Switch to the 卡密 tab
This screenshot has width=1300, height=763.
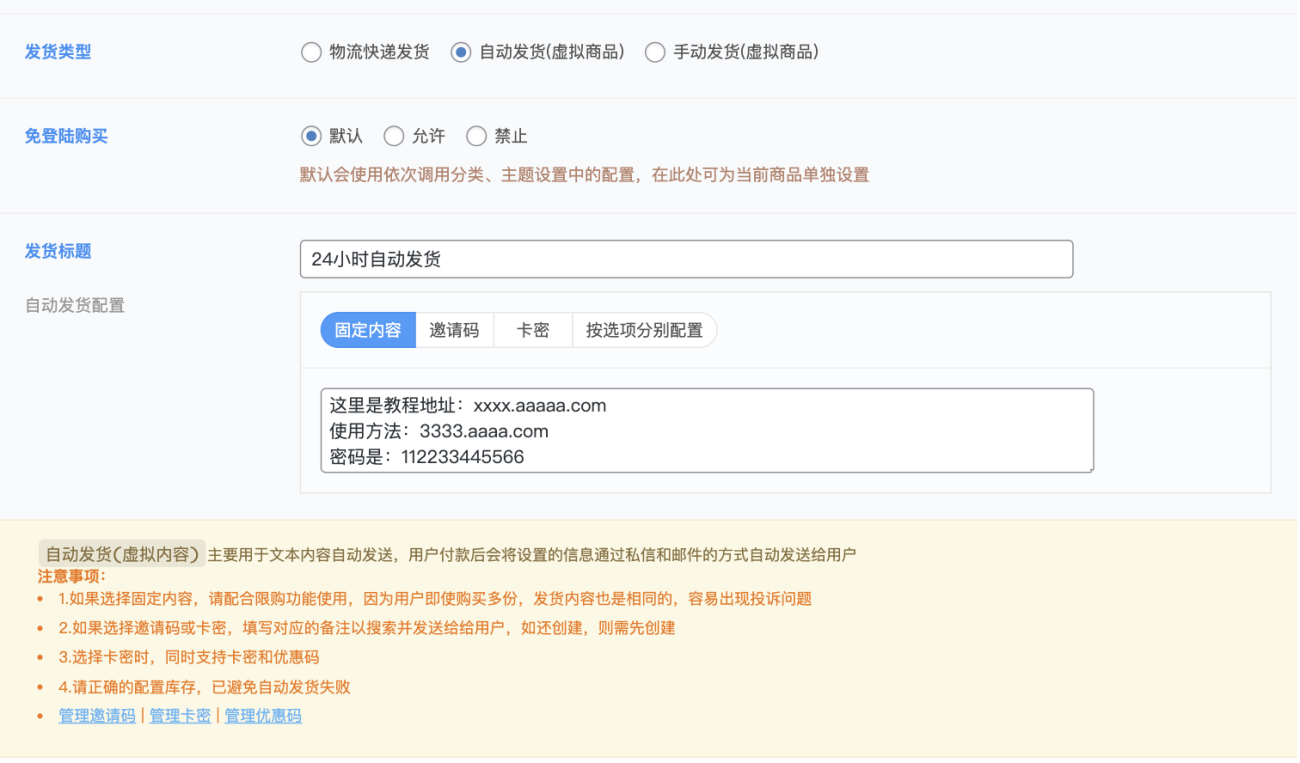(533, 330)
